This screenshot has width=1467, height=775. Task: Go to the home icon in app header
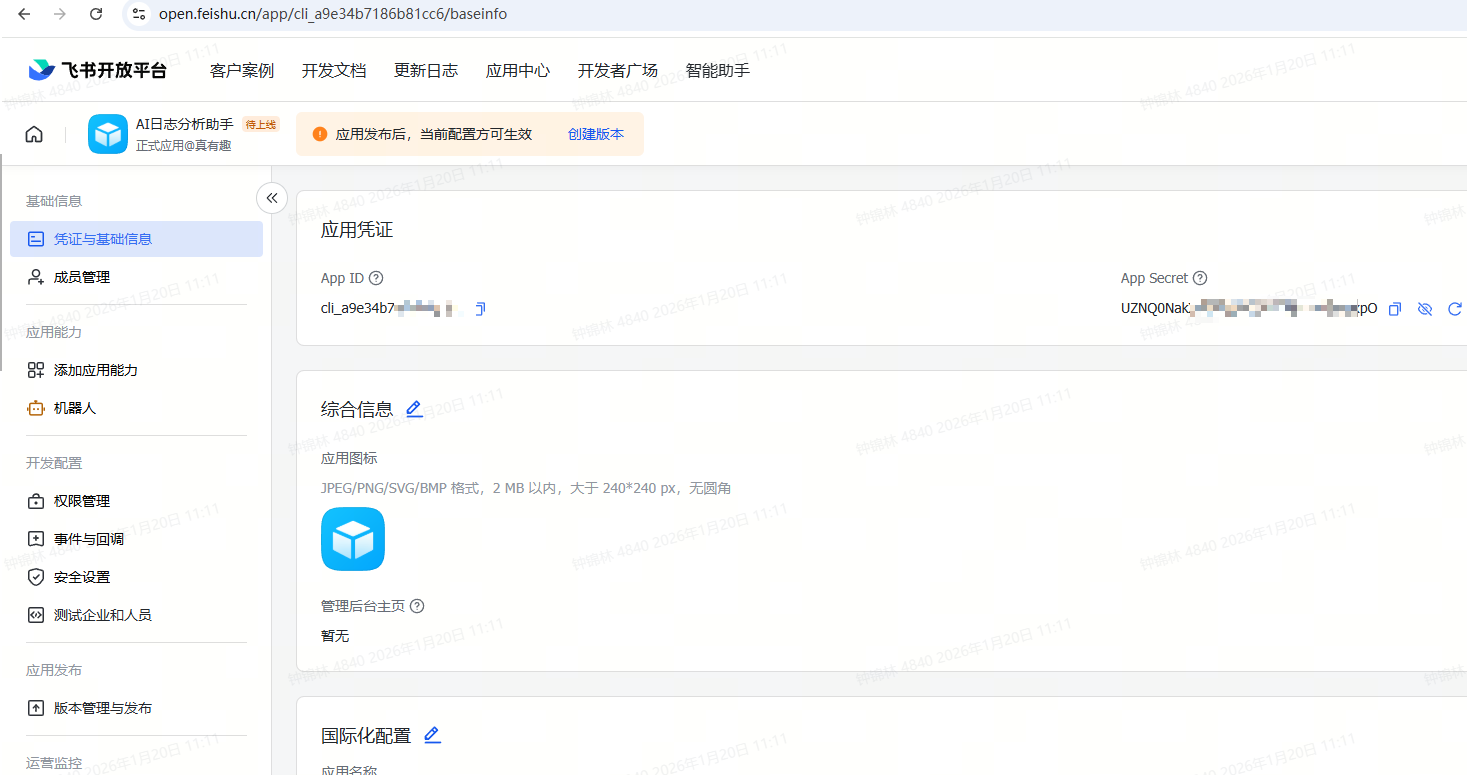click(34, 135)
